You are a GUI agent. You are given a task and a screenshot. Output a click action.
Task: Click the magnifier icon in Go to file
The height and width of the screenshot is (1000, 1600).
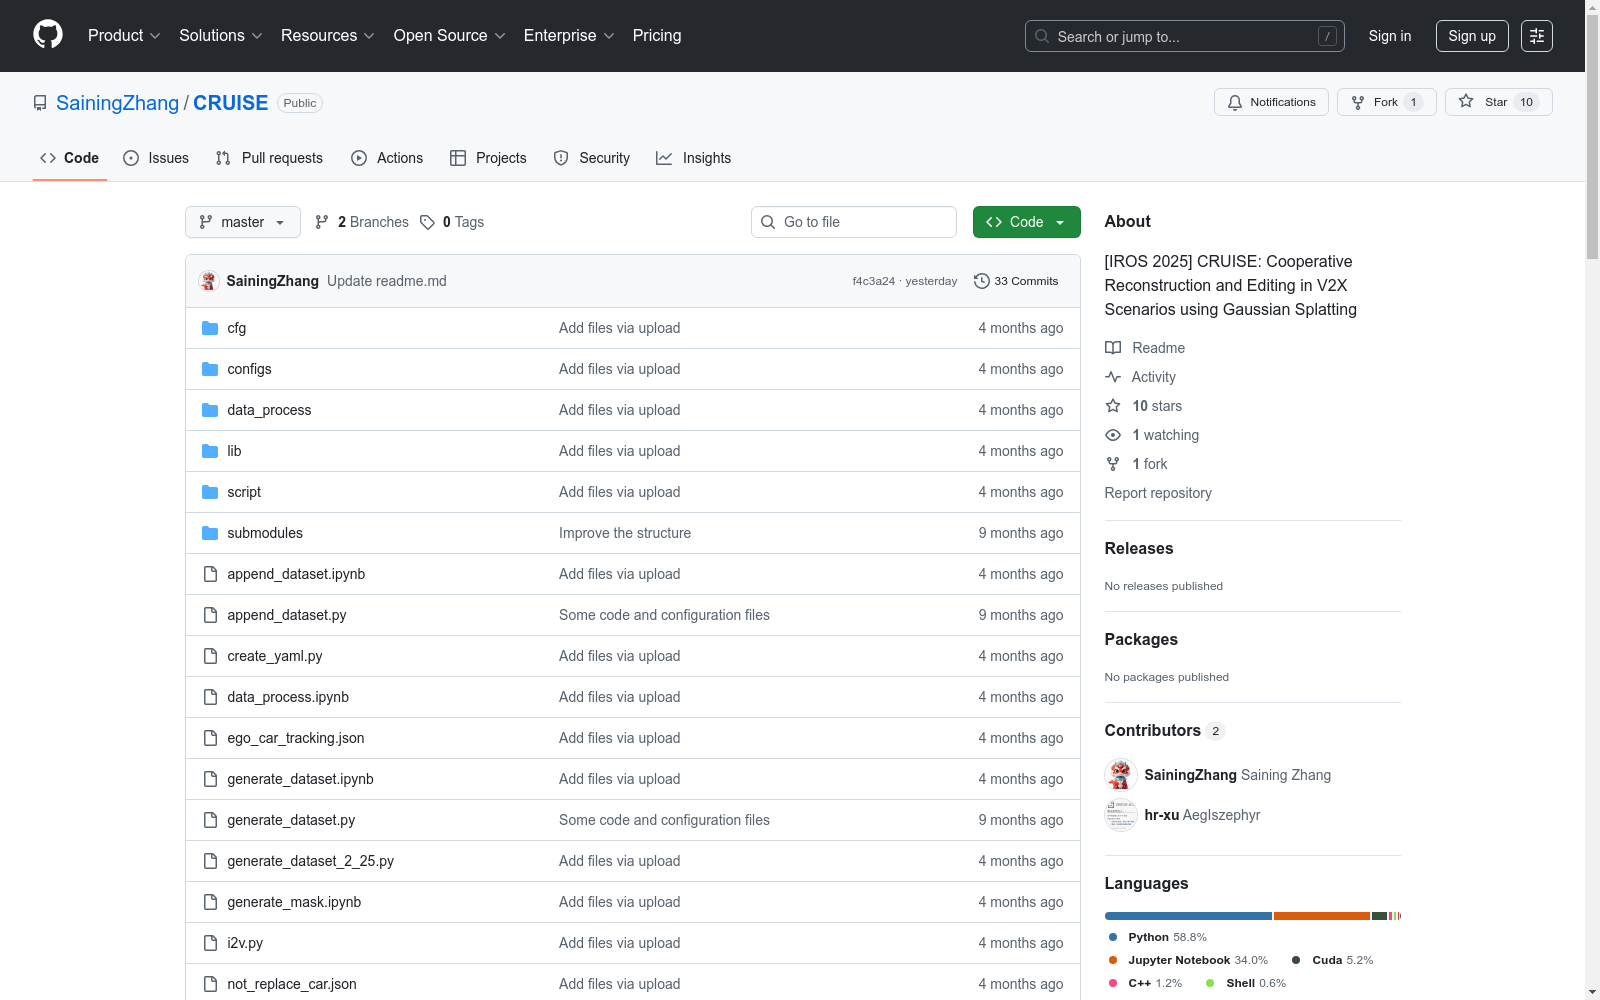tap(768, 222)
